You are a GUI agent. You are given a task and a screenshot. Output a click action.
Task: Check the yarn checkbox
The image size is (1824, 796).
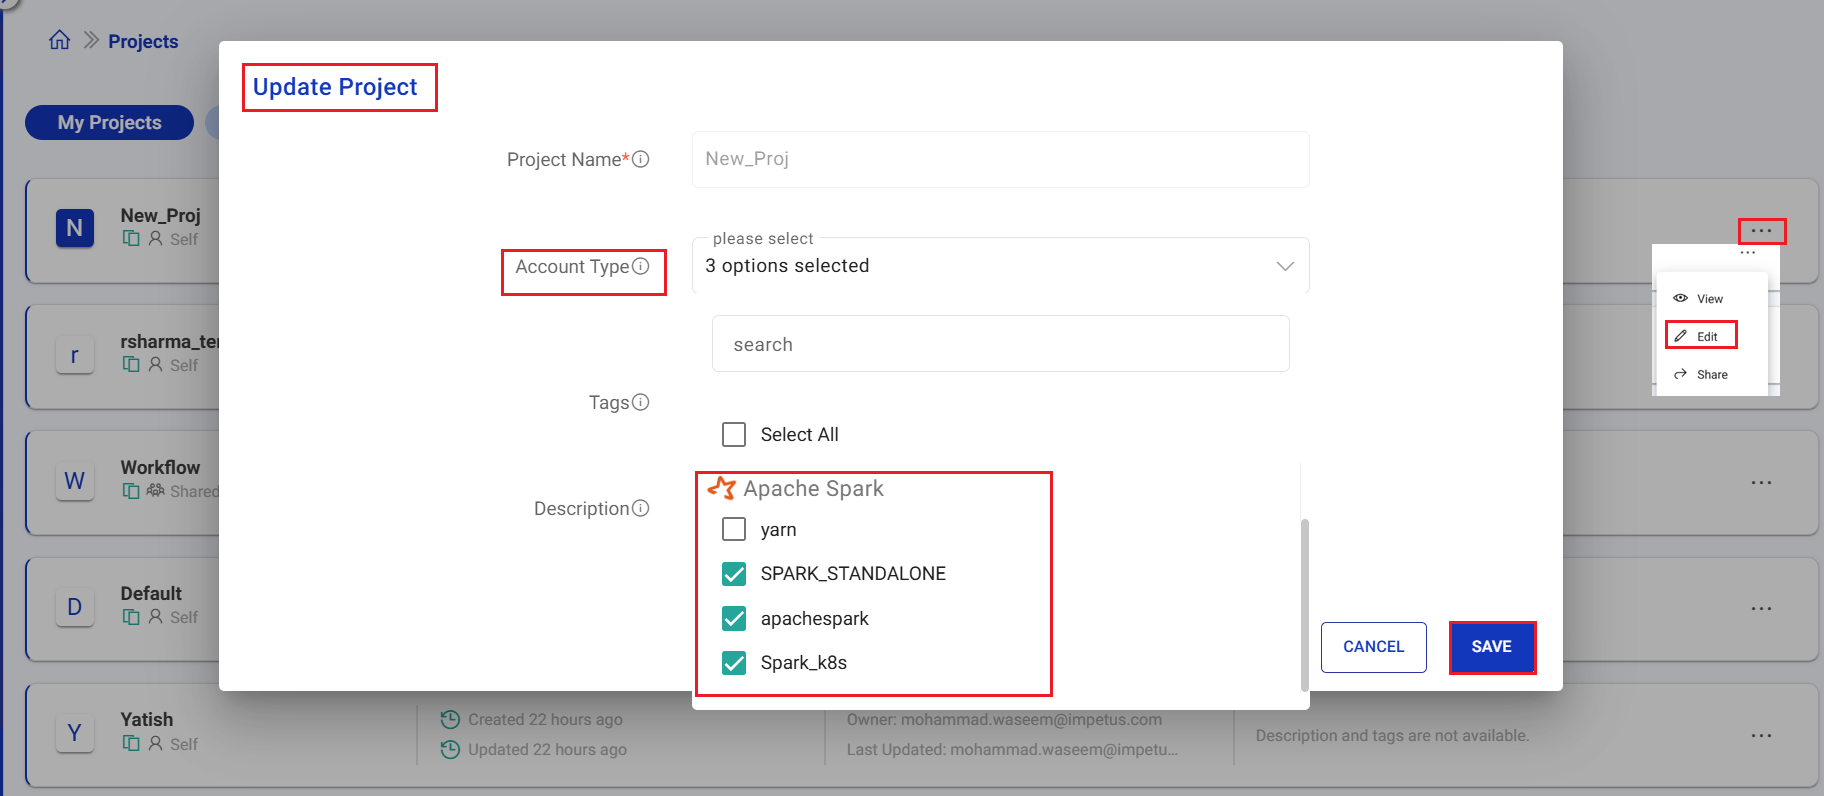pyautogui.click(x=734, y=529)
